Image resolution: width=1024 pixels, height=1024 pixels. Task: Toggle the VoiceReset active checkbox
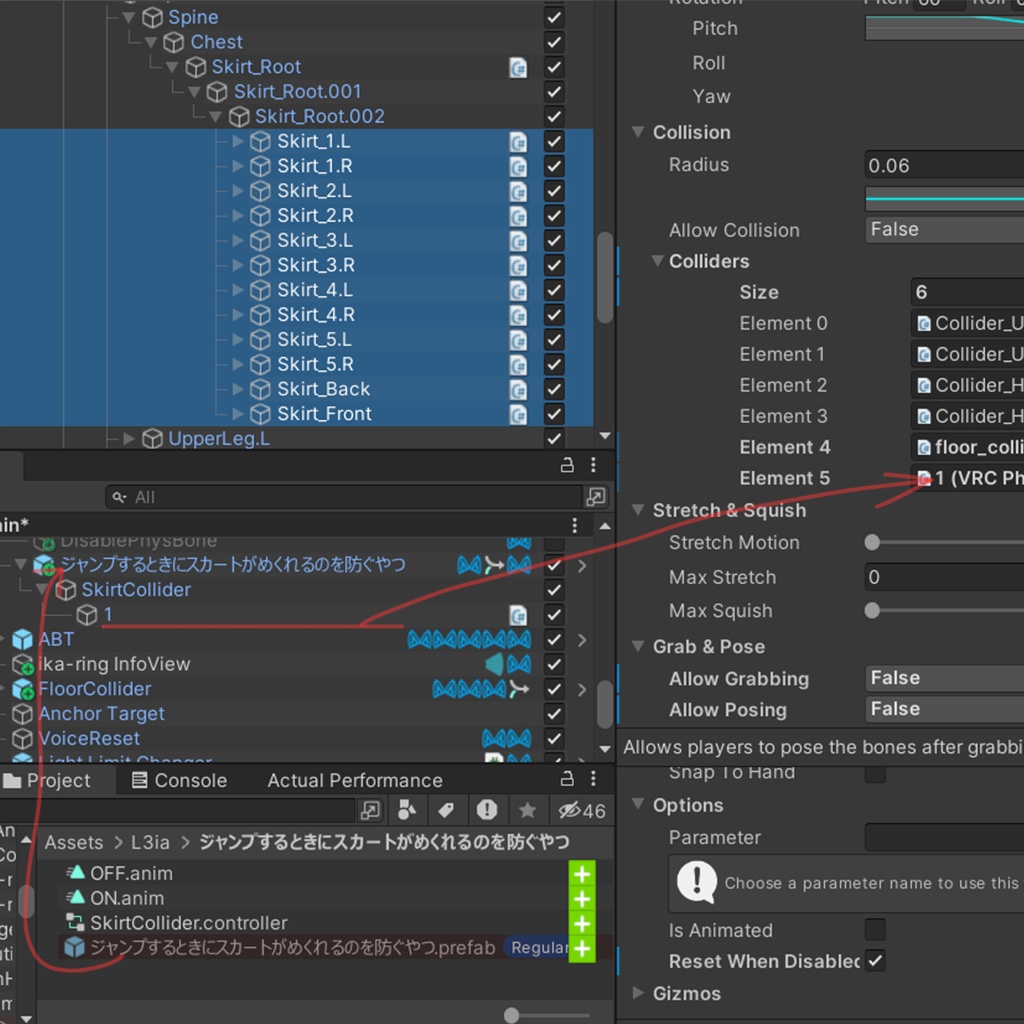tap(554, 739)
